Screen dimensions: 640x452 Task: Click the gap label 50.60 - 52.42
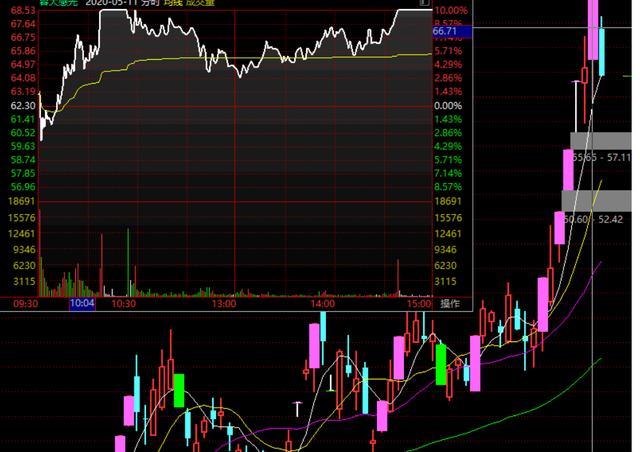[x=593, y=220]
